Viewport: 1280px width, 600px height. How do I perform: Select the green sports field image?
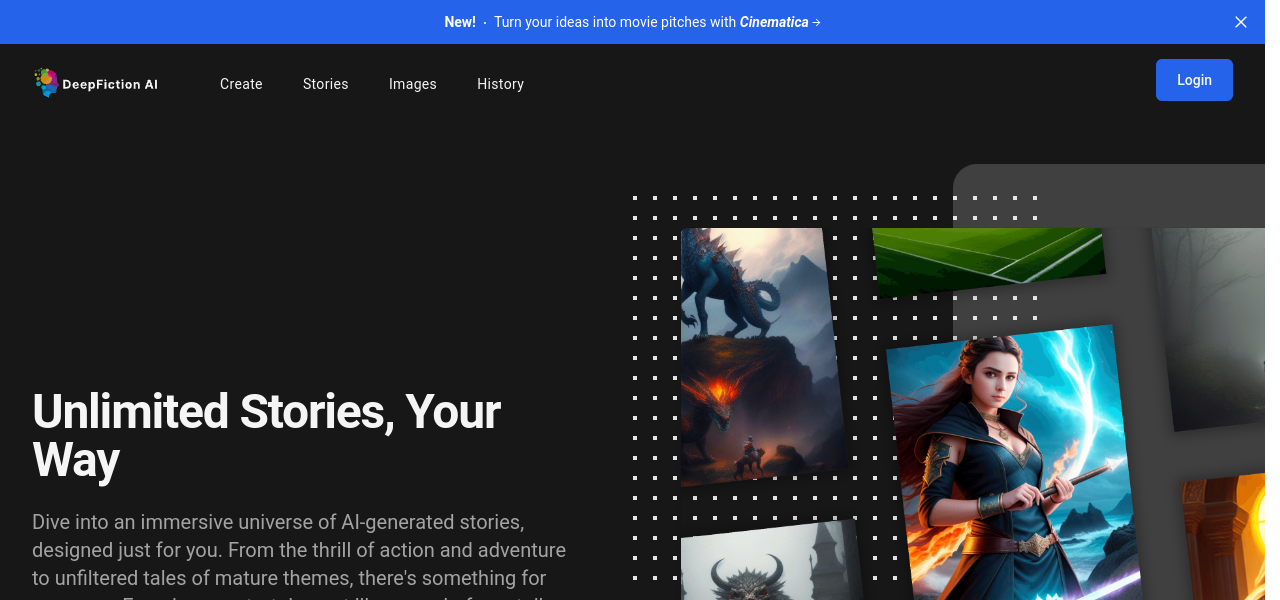988,260
